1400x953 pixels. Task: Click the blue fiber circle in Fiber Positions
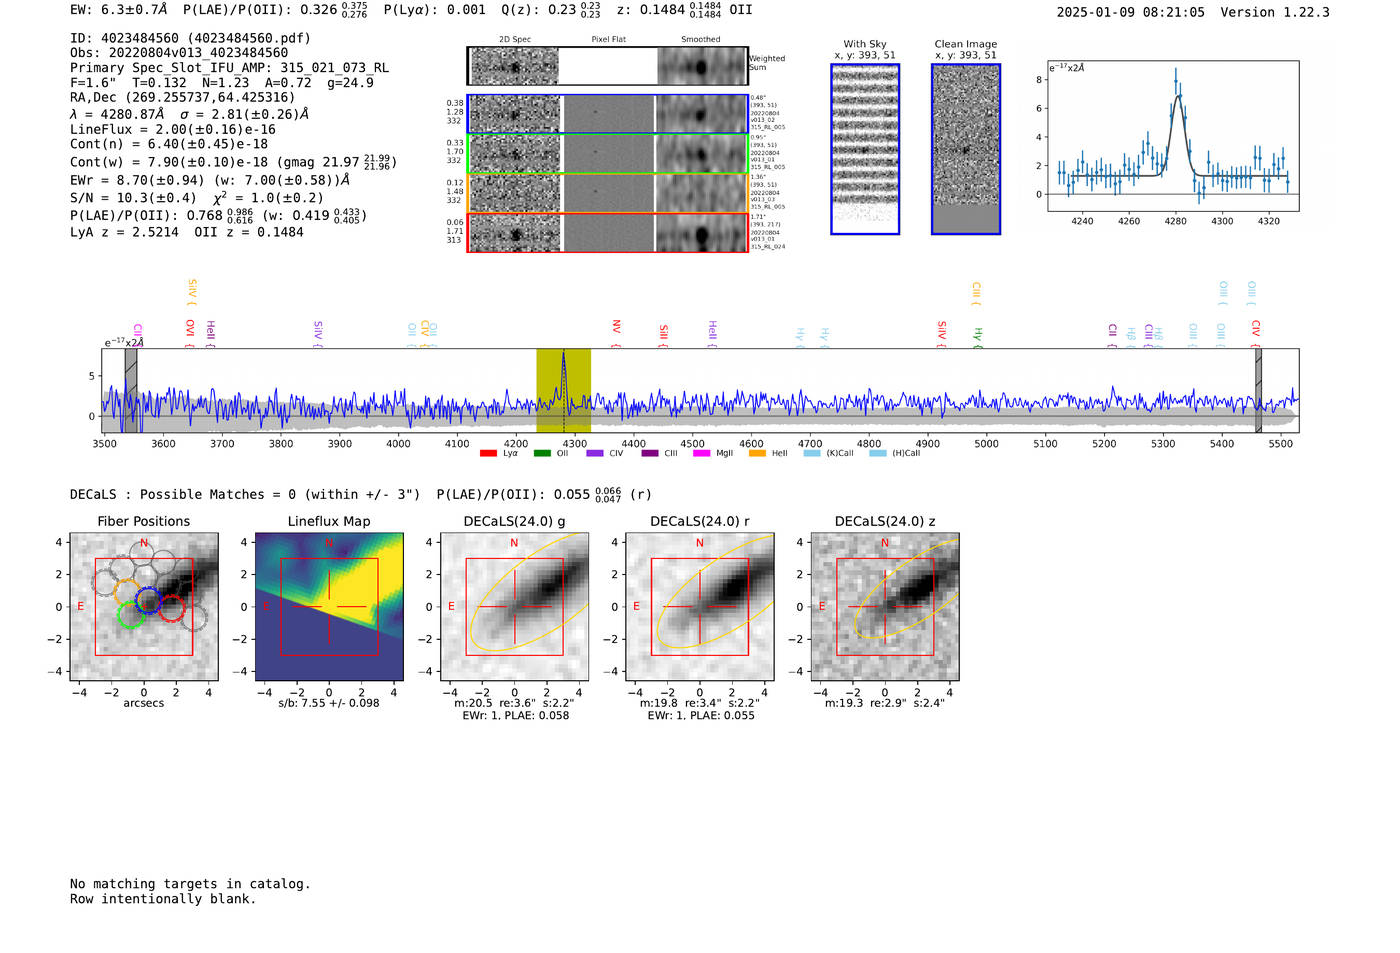148,601
